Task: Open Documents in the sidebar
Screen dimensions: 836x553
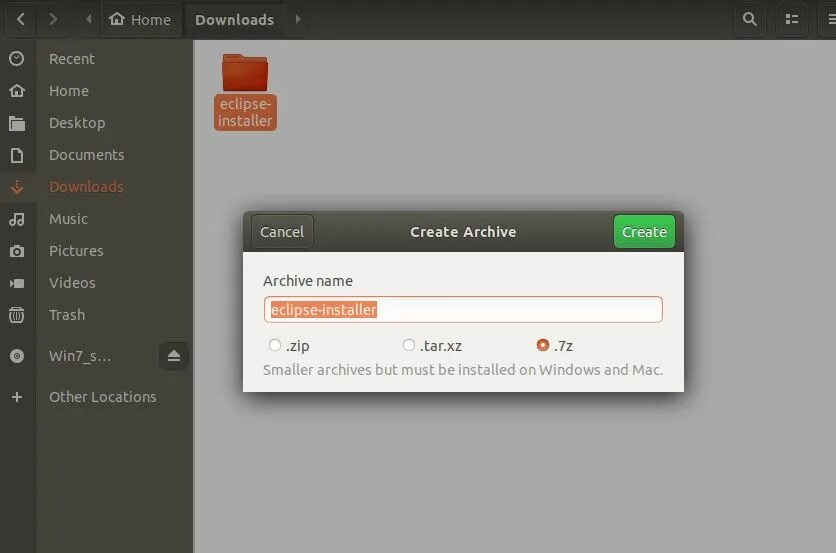Action: pos(86,155)
